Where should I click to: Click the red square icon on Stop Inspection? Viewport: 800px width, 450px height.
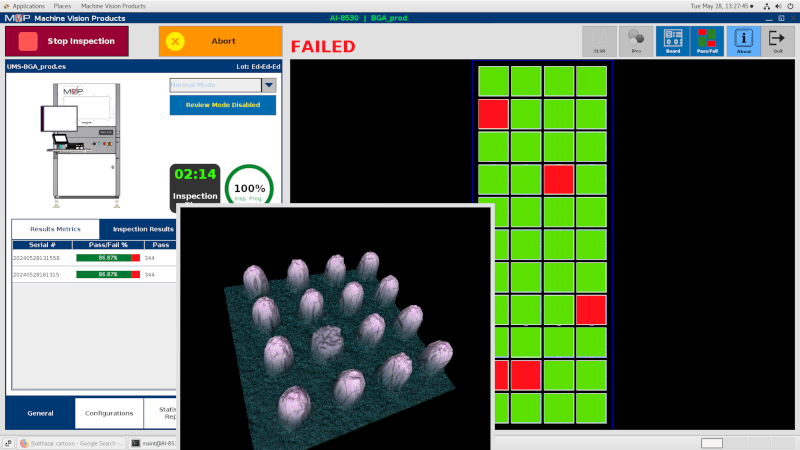click(x=28, y=41)
